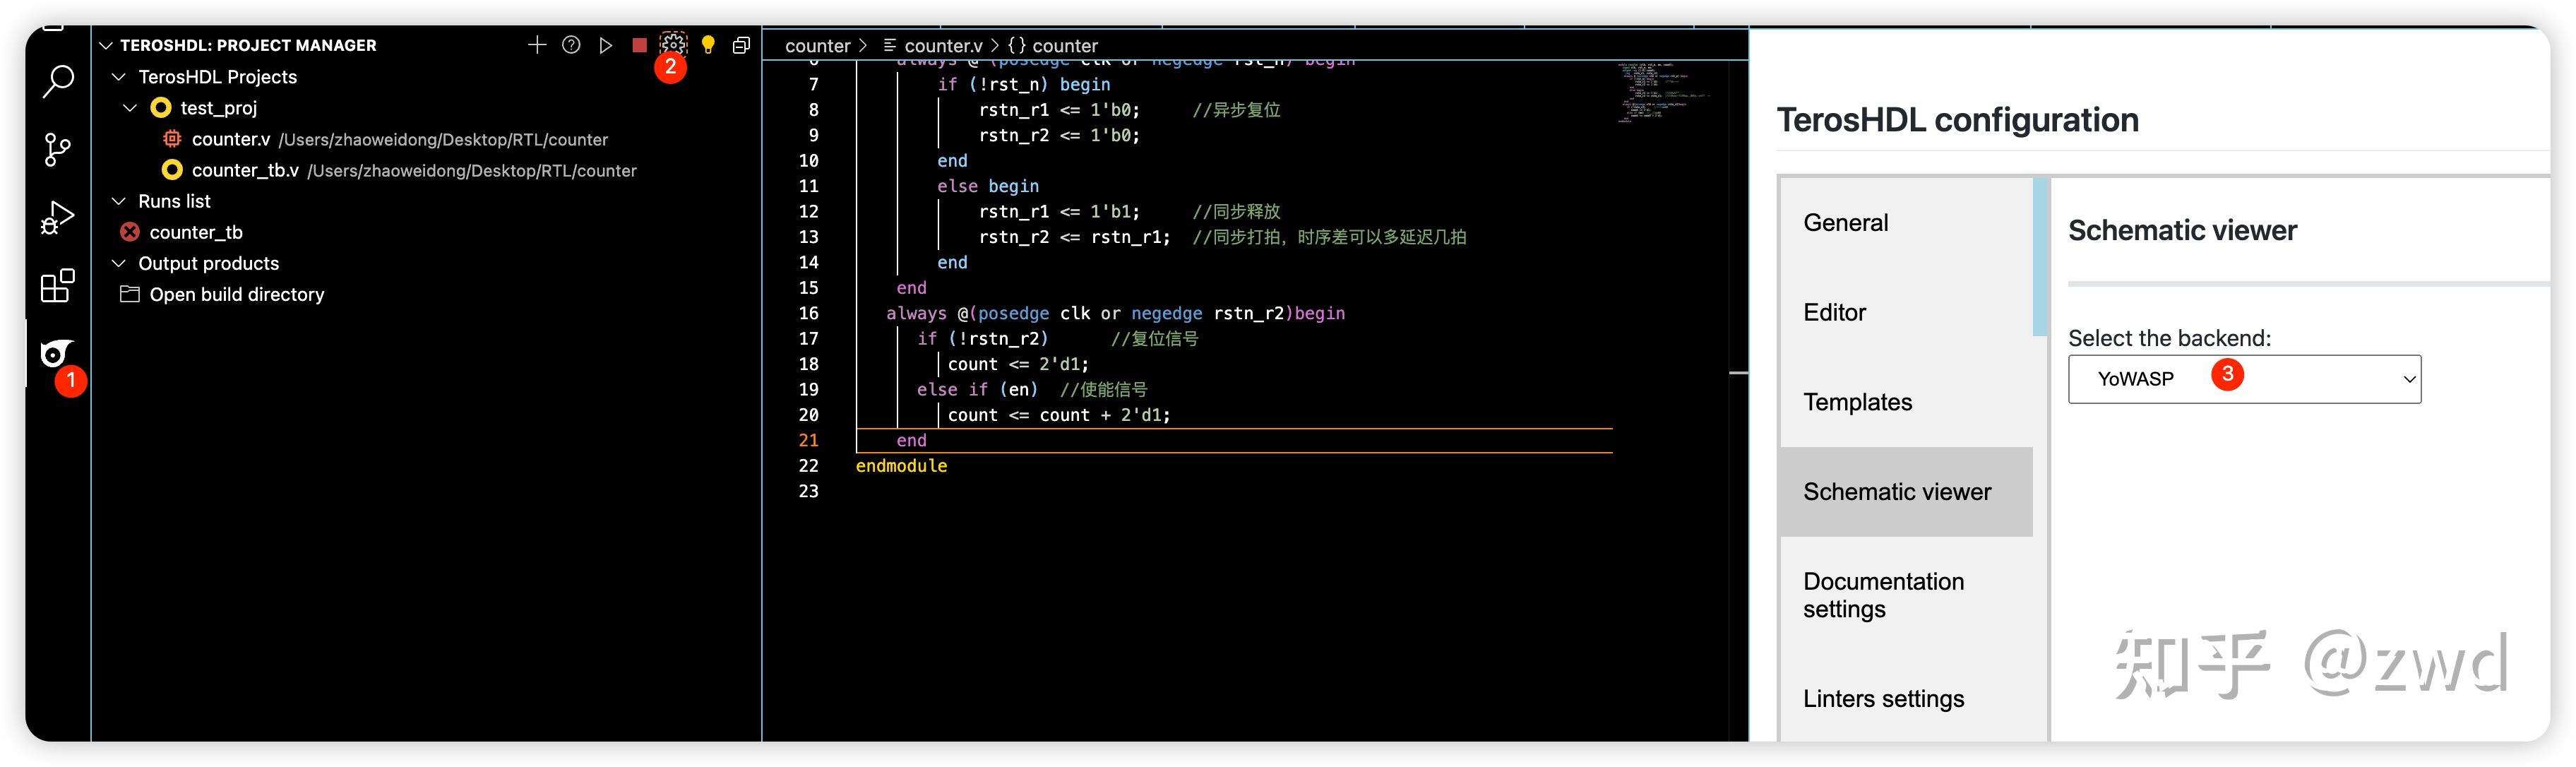Click the plus add-project icon

click(537, 45)
